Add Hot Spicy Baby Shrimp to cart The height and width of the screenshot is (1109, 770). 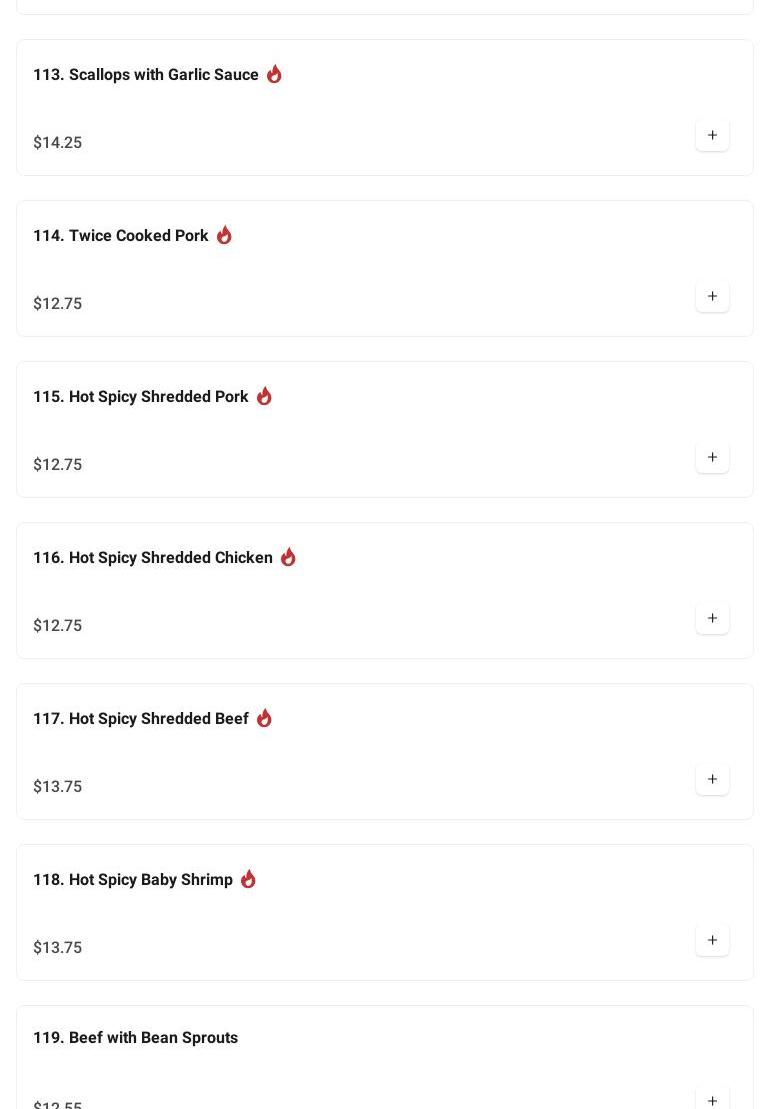pos(712,940)
